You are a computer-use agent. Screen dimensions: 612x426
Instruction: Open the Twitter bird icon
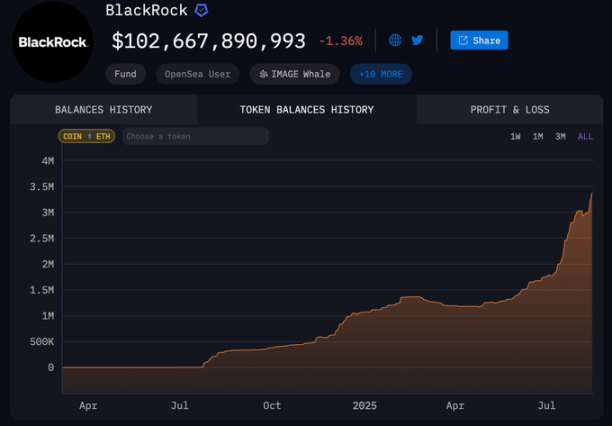point(417,40)
